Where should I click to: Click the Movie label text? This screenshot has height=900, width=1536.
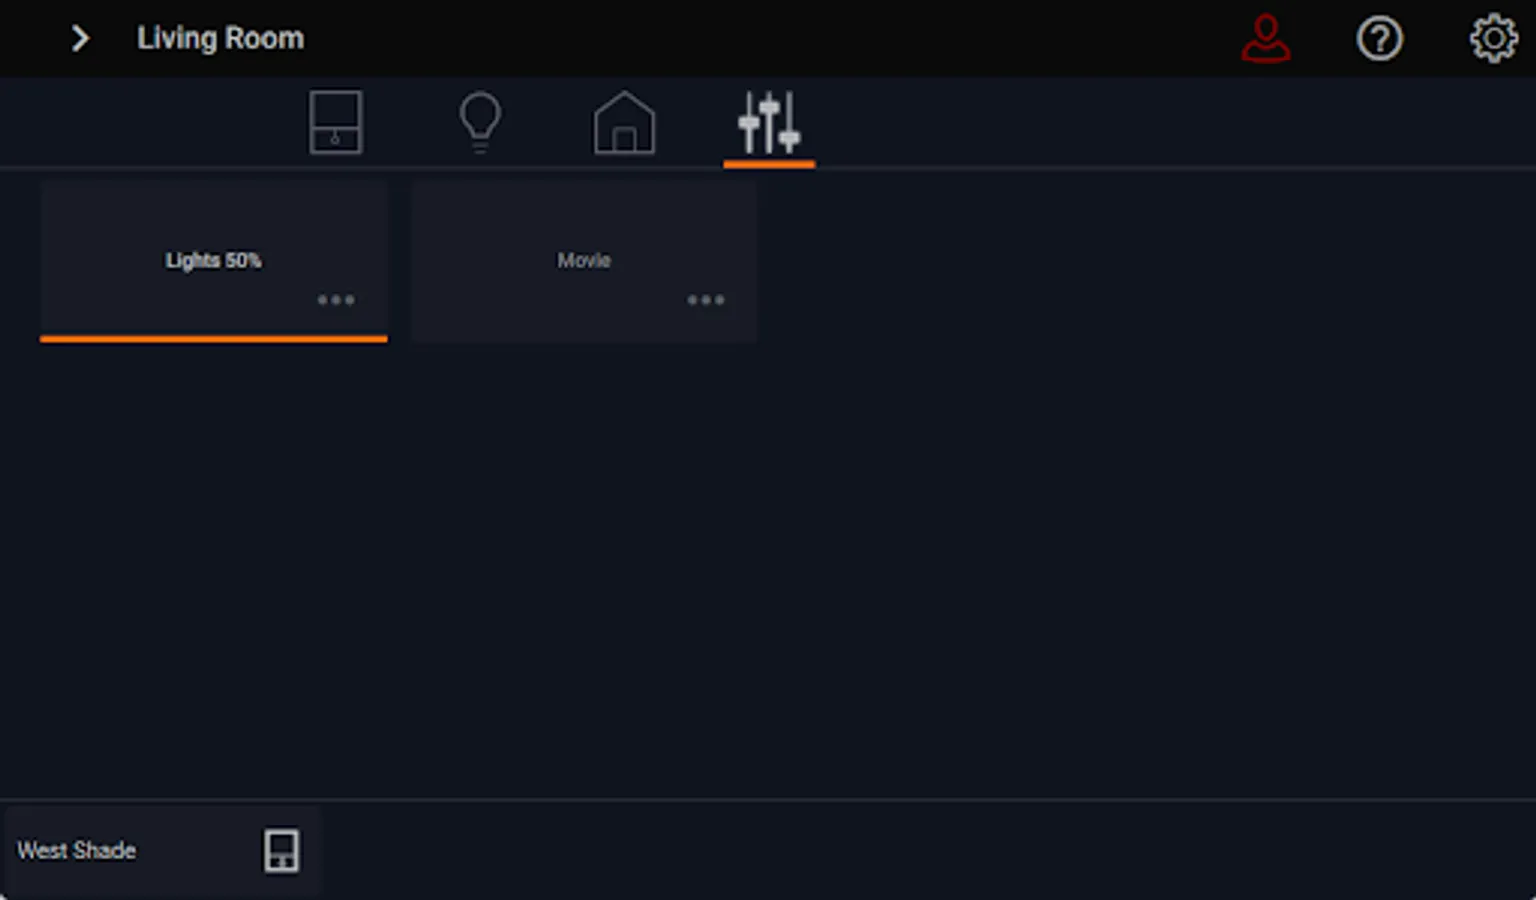coord(584,260)
